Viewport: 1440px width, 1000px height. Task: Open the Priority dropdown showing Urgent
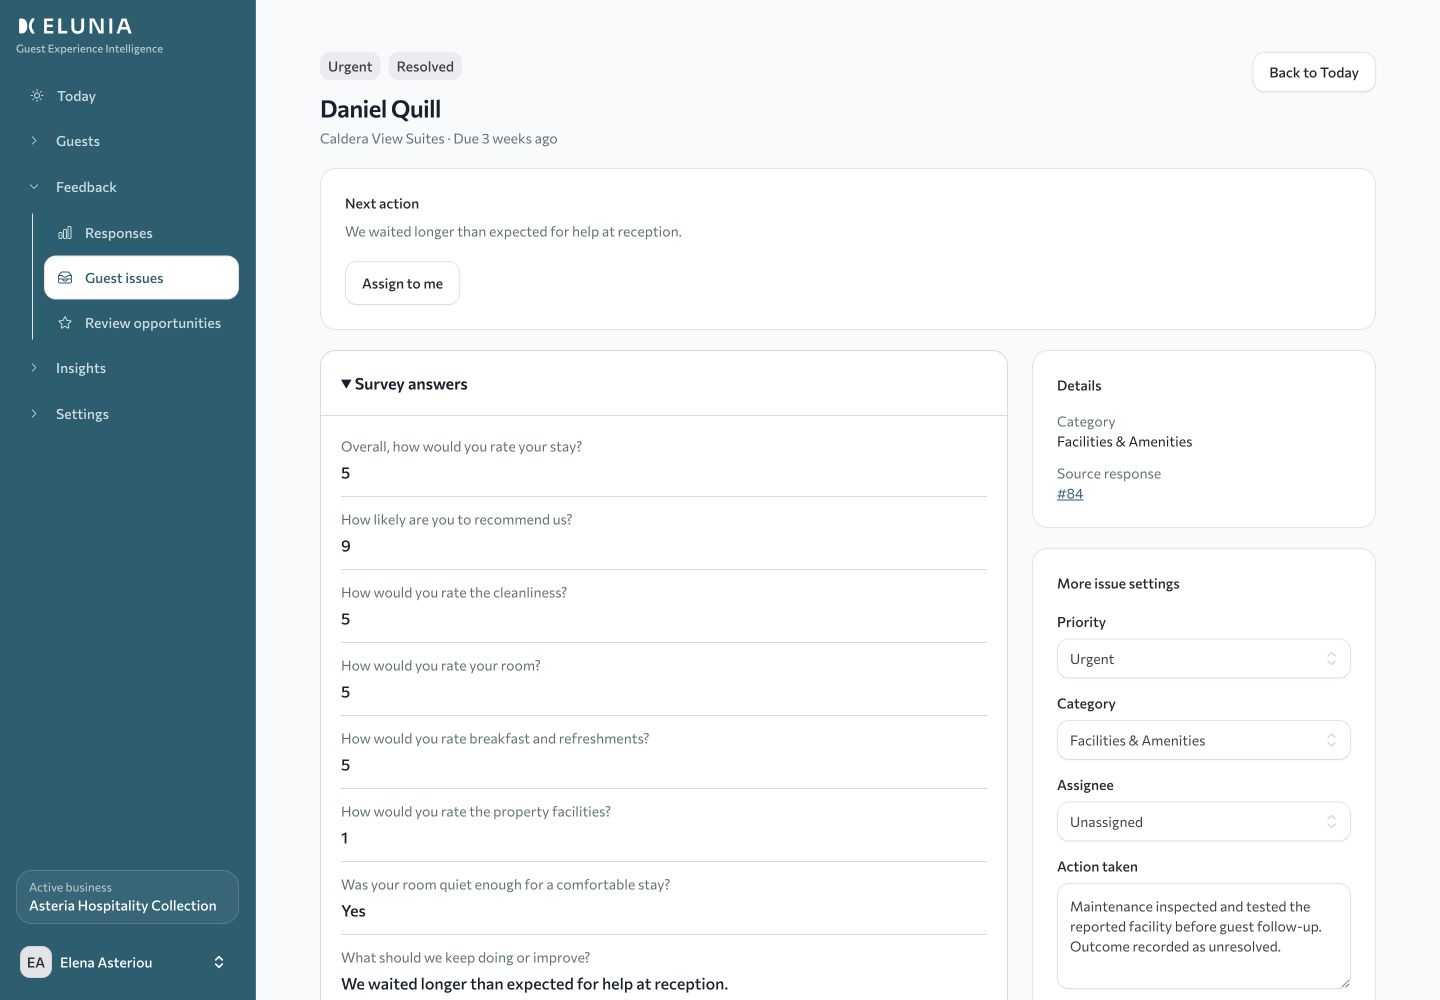(x=1203, y=659)
